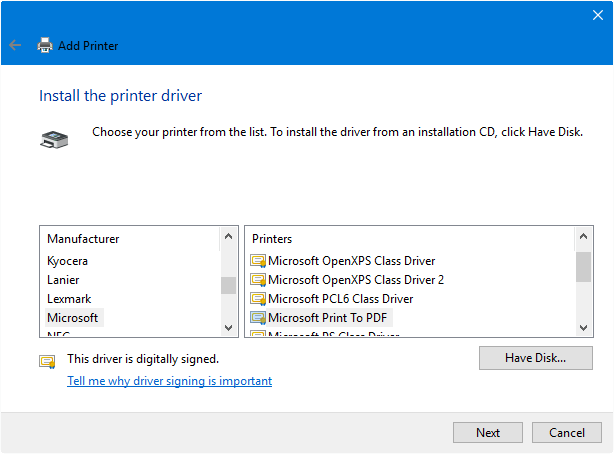Pick Microsoft PCL6 Class Driver

point(340,299)
